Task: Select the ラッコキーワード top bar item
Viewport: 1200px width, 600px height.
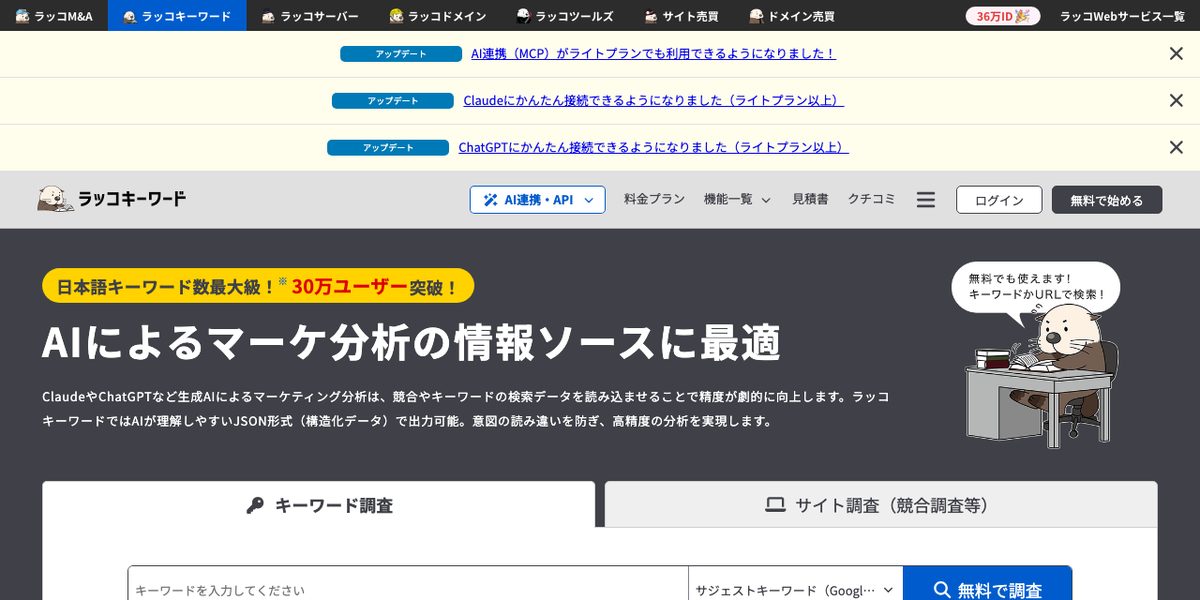Action: click(177, 16)
